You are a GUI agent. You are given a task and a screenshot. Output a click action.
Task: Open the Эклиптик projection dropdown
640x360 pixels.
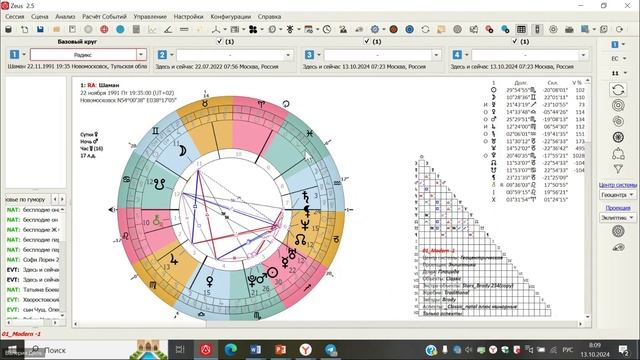coord(617,218)
